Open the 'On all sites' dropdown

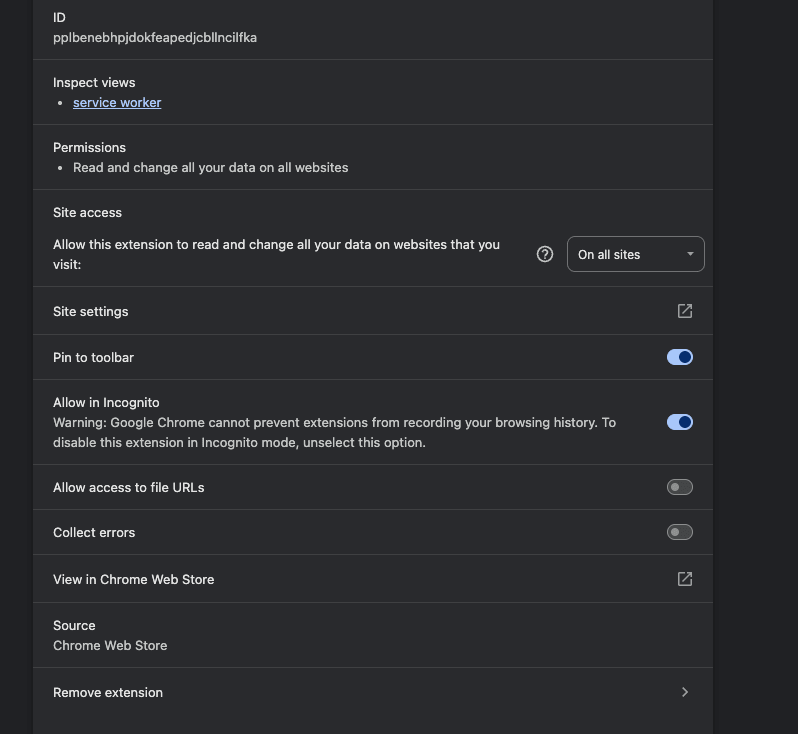tap(634, 254)
